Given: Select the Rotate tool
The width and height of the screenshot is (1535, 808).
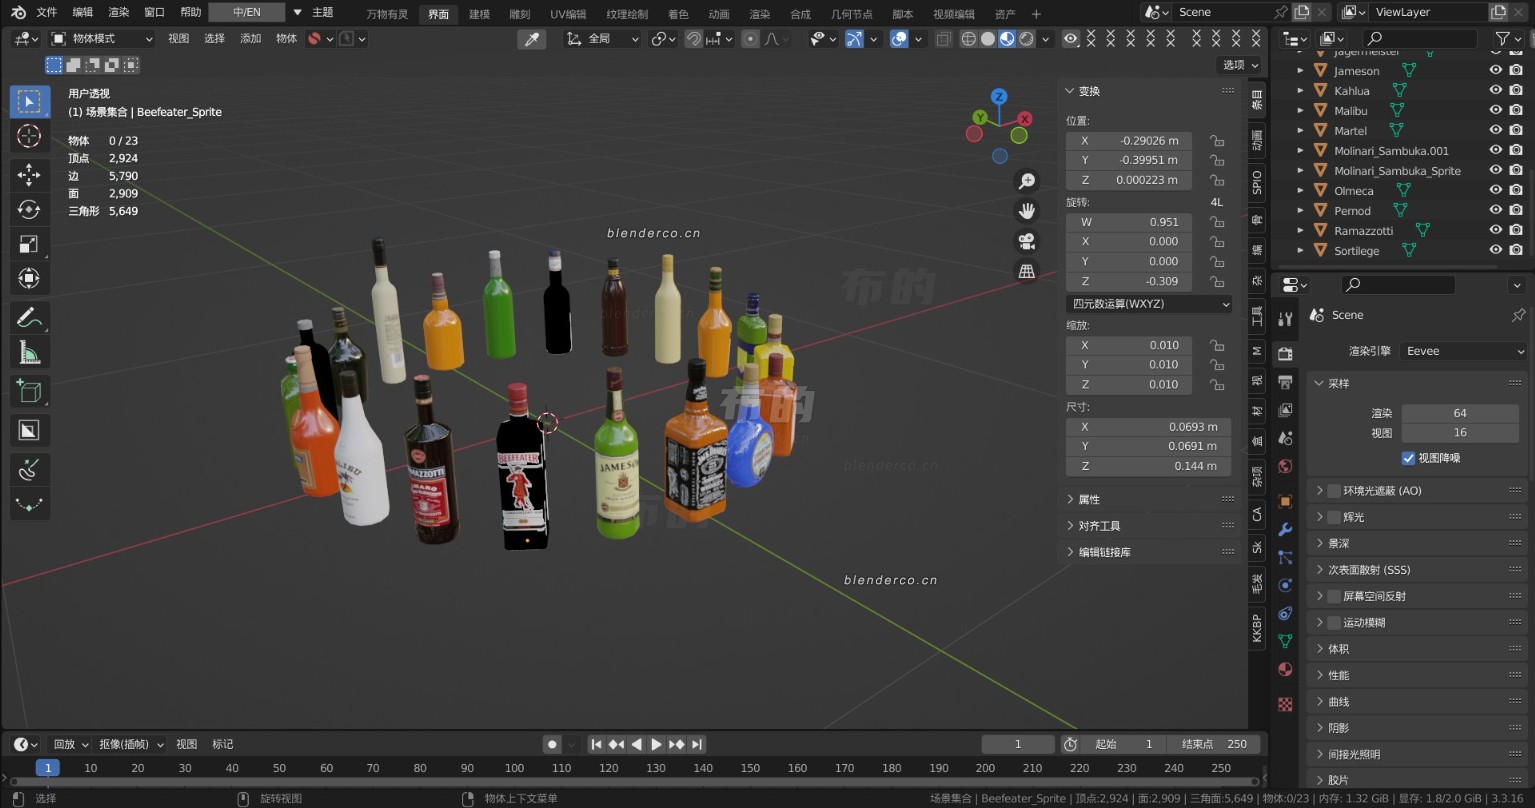Looking at the screenshot, I should (x=29, y=210).
